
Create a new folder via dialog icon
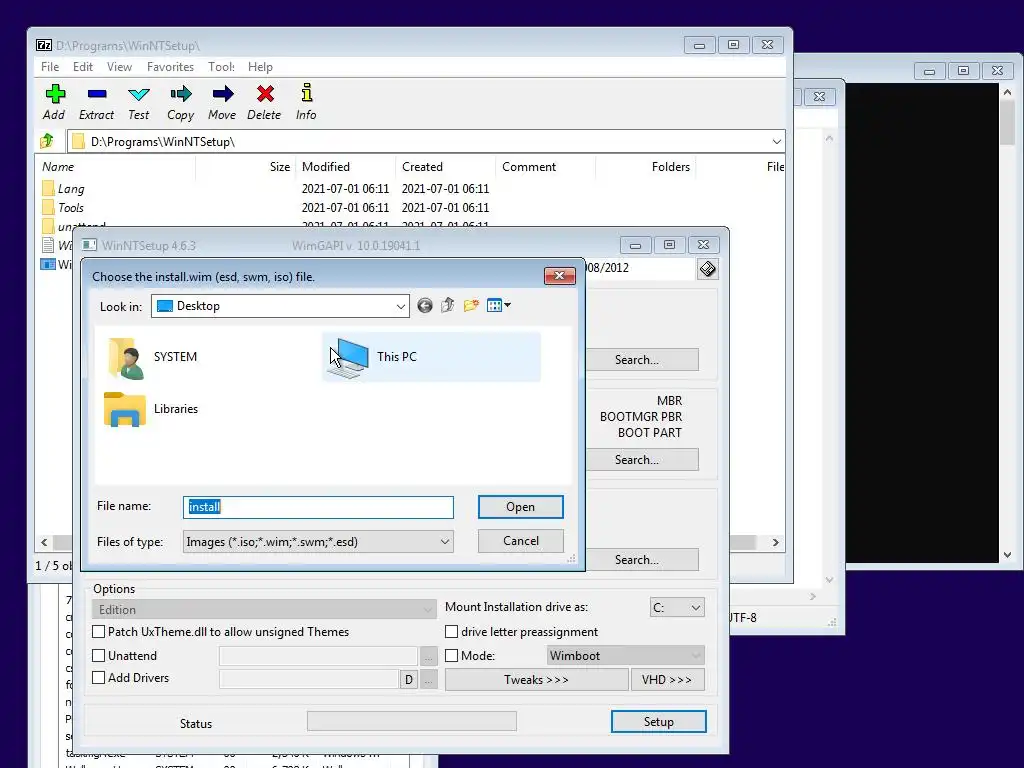(471, 306)
